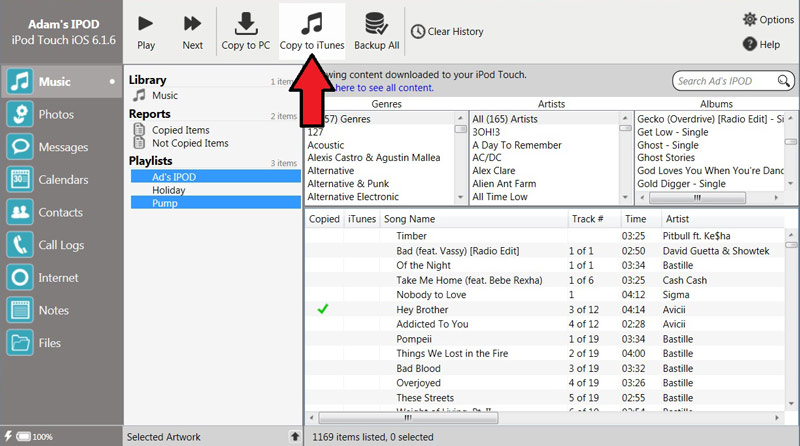The image size is (800, 446).
Task: Expand the Selected Artwork panel arrow
Action: [295, 436]
